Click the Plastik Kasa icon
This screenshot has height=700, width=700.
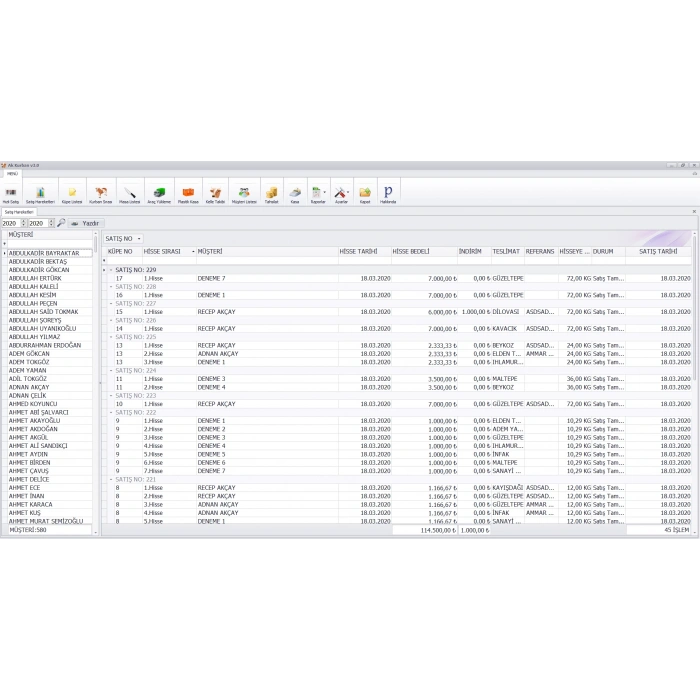[x=187, y=192]
